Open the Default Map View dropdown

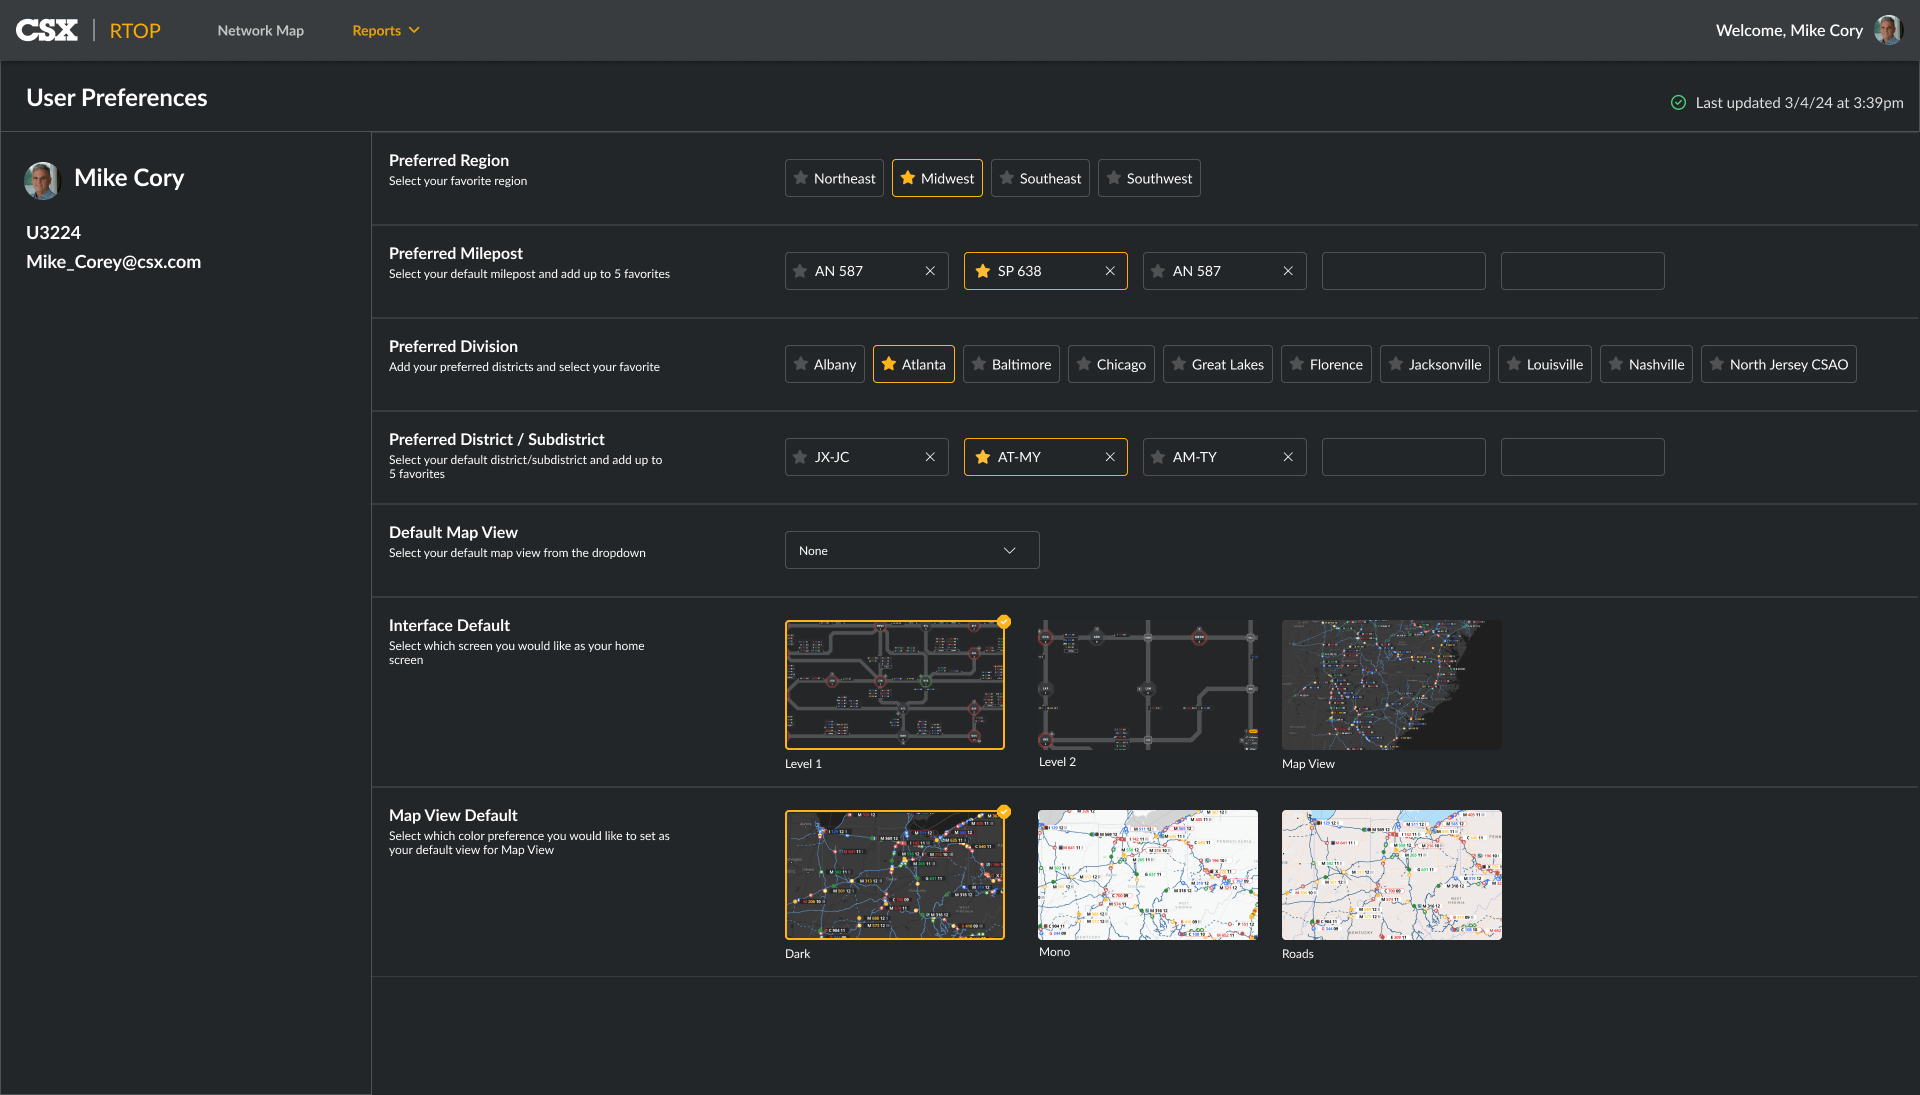pyautogui.click(x=911, y=550)
